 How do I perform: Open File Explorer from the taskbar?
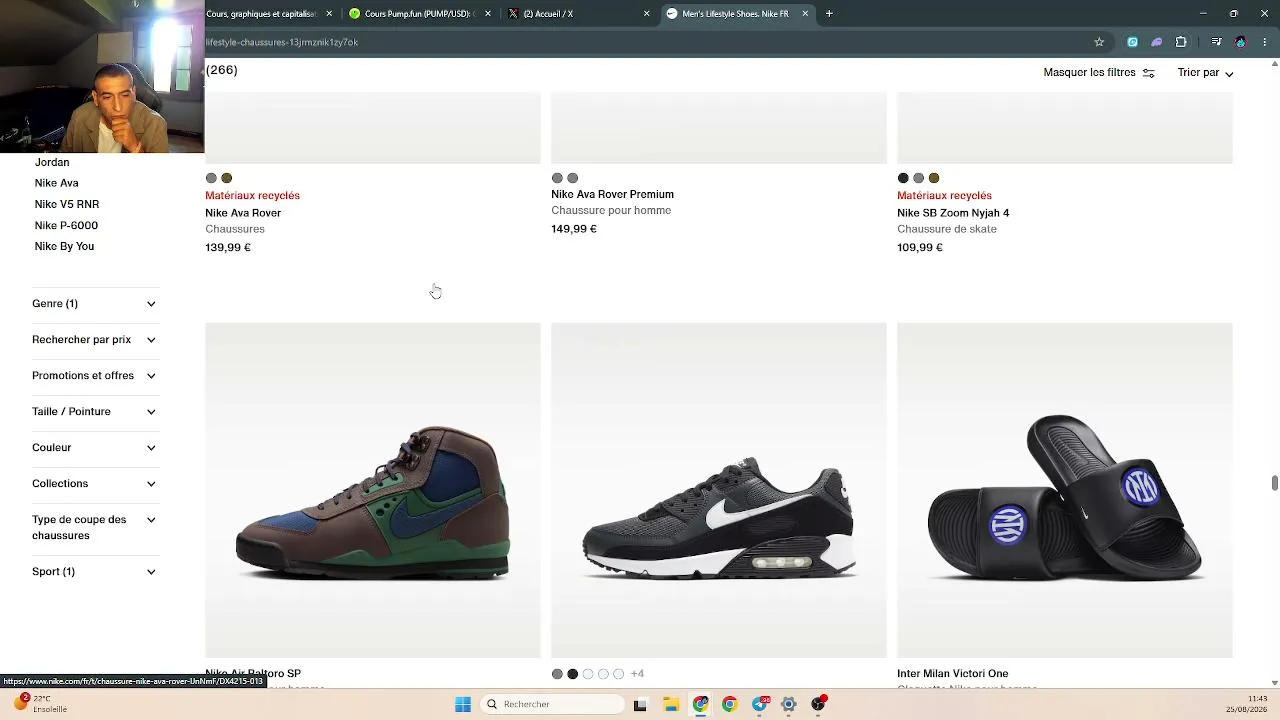pos(671,704)
